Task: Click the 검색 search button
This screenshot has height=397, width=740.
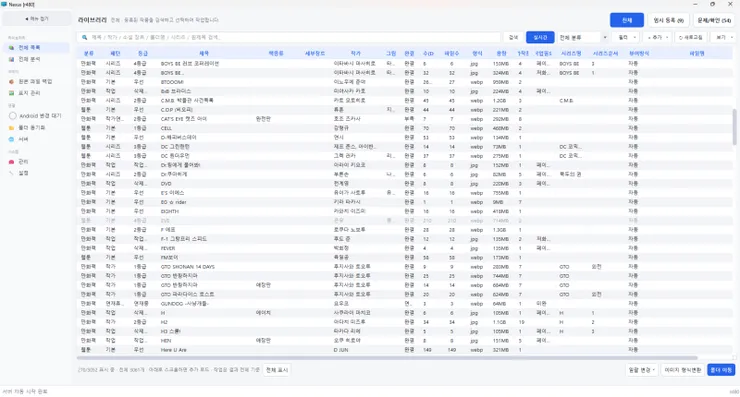Action: tap(513, 37)
